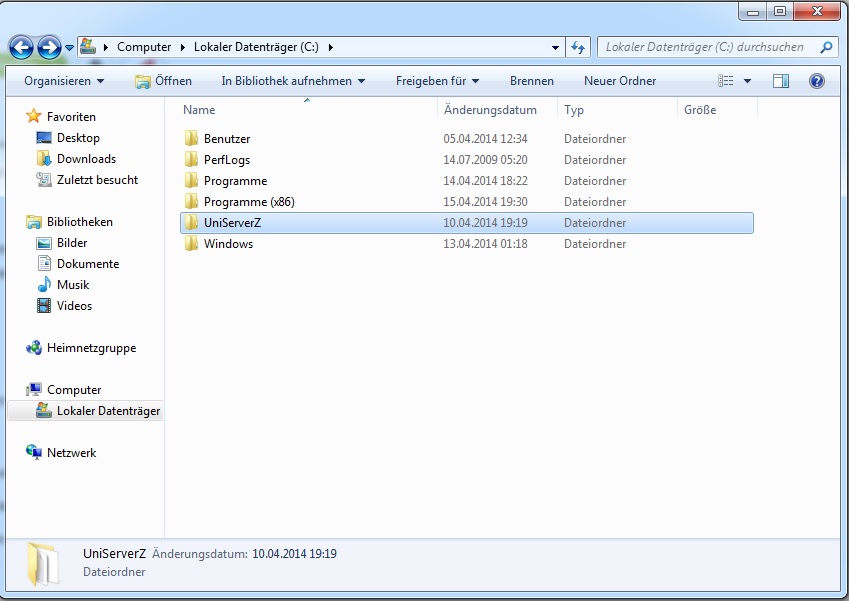Select the Programme (x86) folder icon
This screenshot has width=849, height=601.
coord(191,202)
